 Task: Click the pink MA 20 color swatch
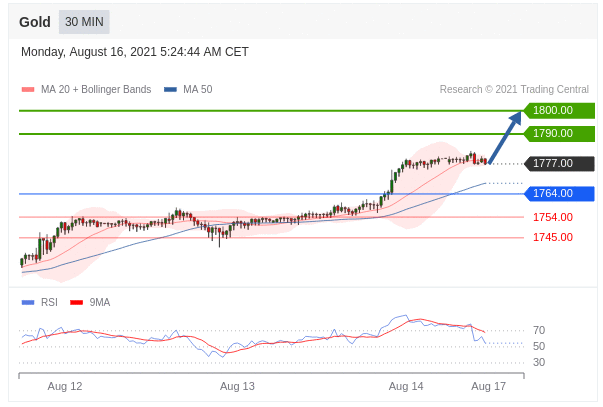28,90
